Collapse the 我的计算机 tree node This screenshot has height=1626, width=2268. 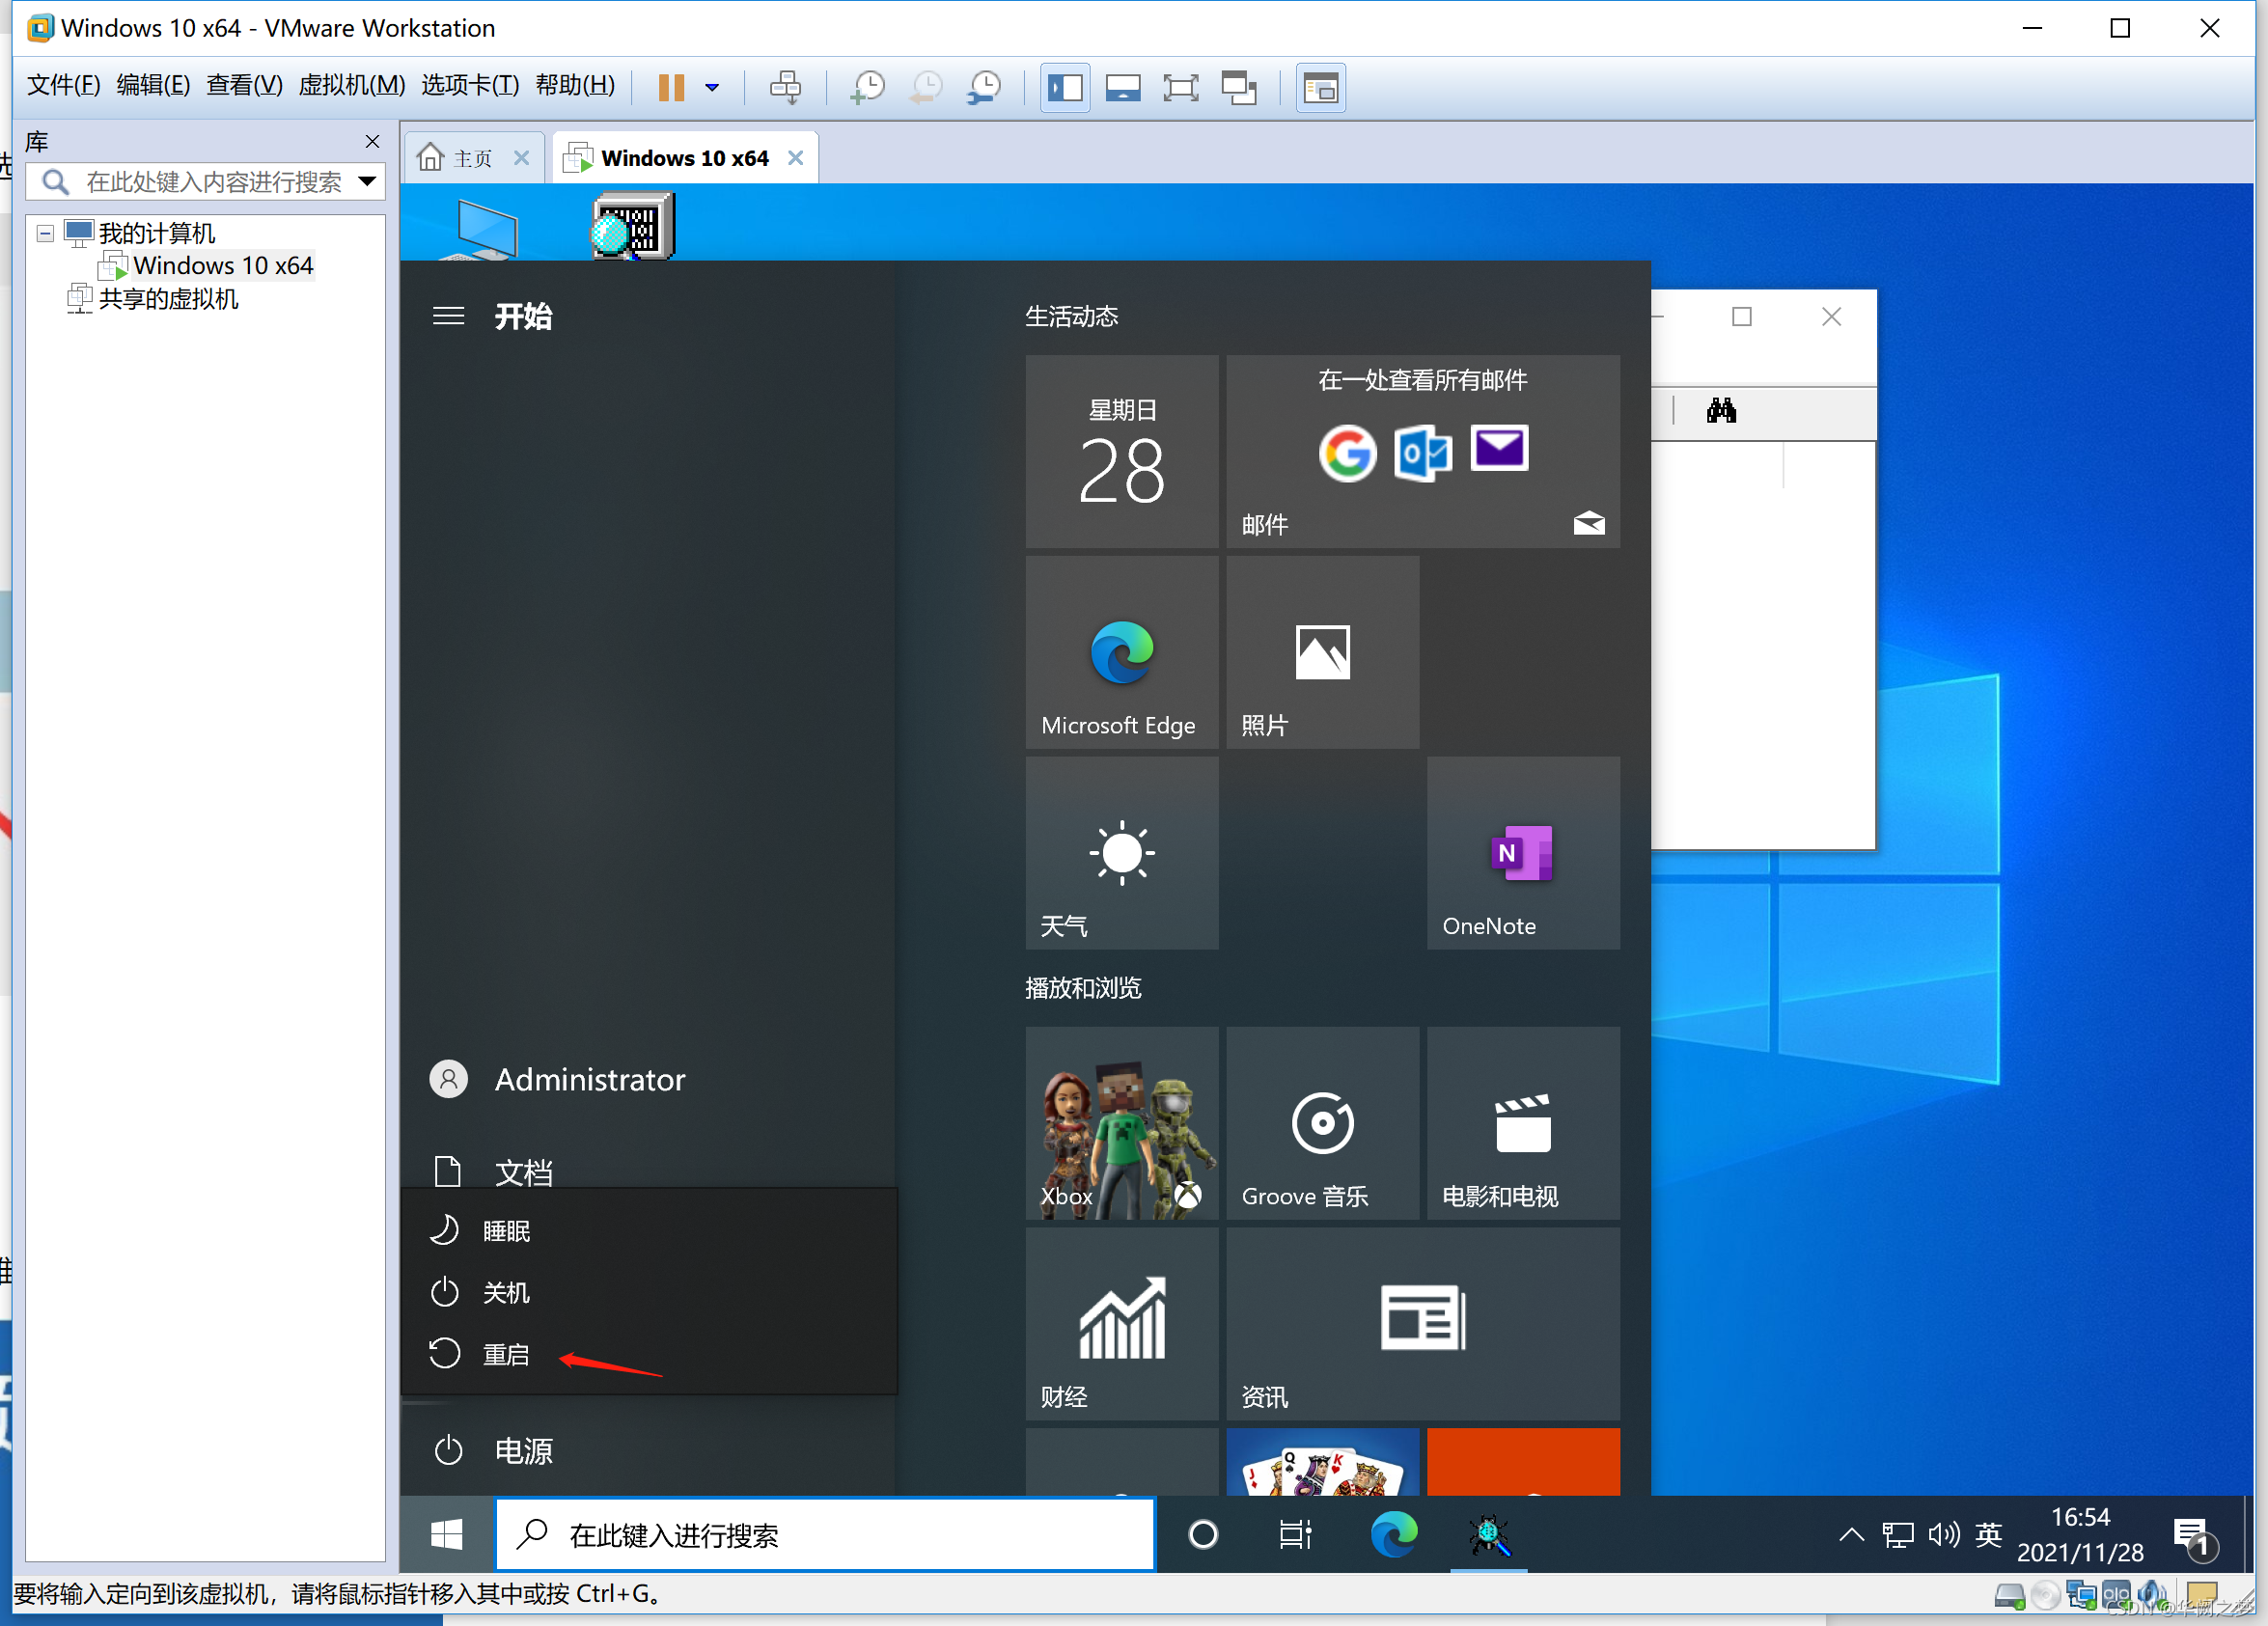(x=45, y=233)
